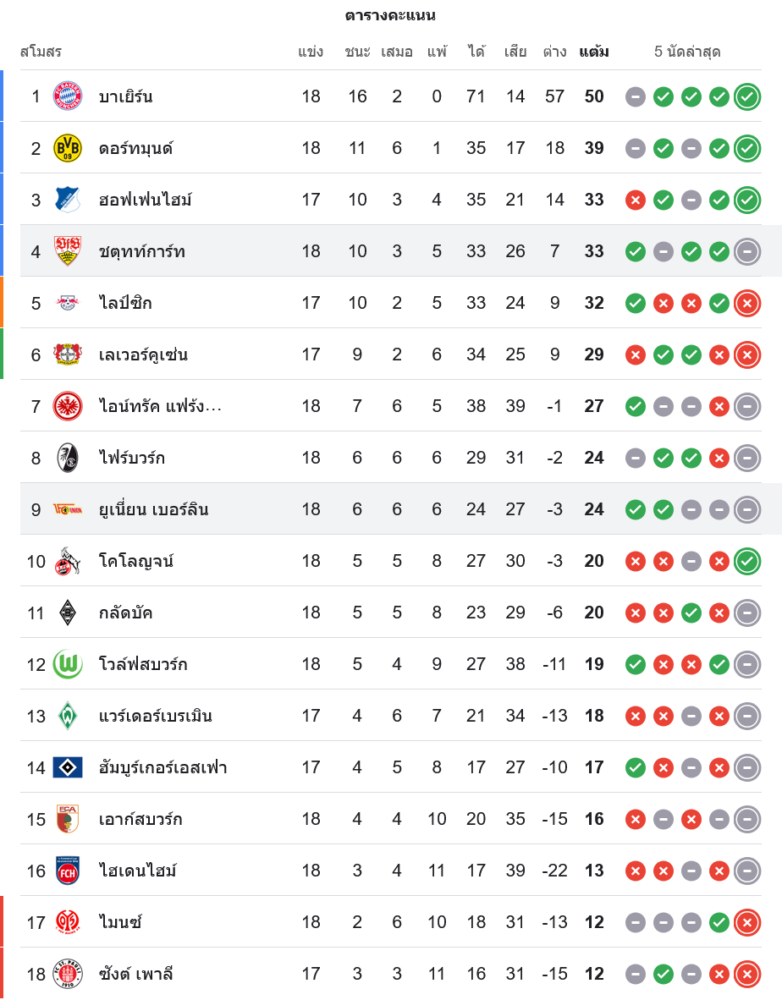
Task: Click the Bayer Leverkusen crest icon
Action: pyautogui.click(x=68, y=355)
